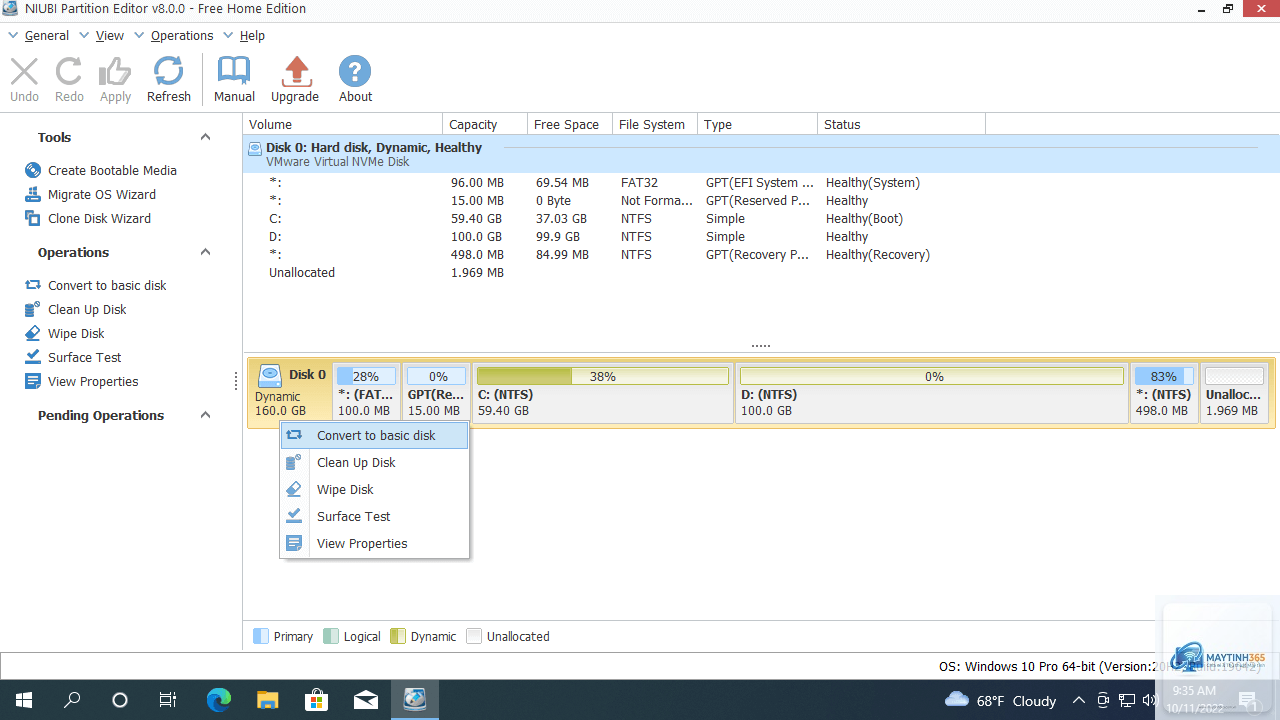The image size is (1280, 720).
Task: Click Migrate OS Wizard icon
Action: [33, 194]
